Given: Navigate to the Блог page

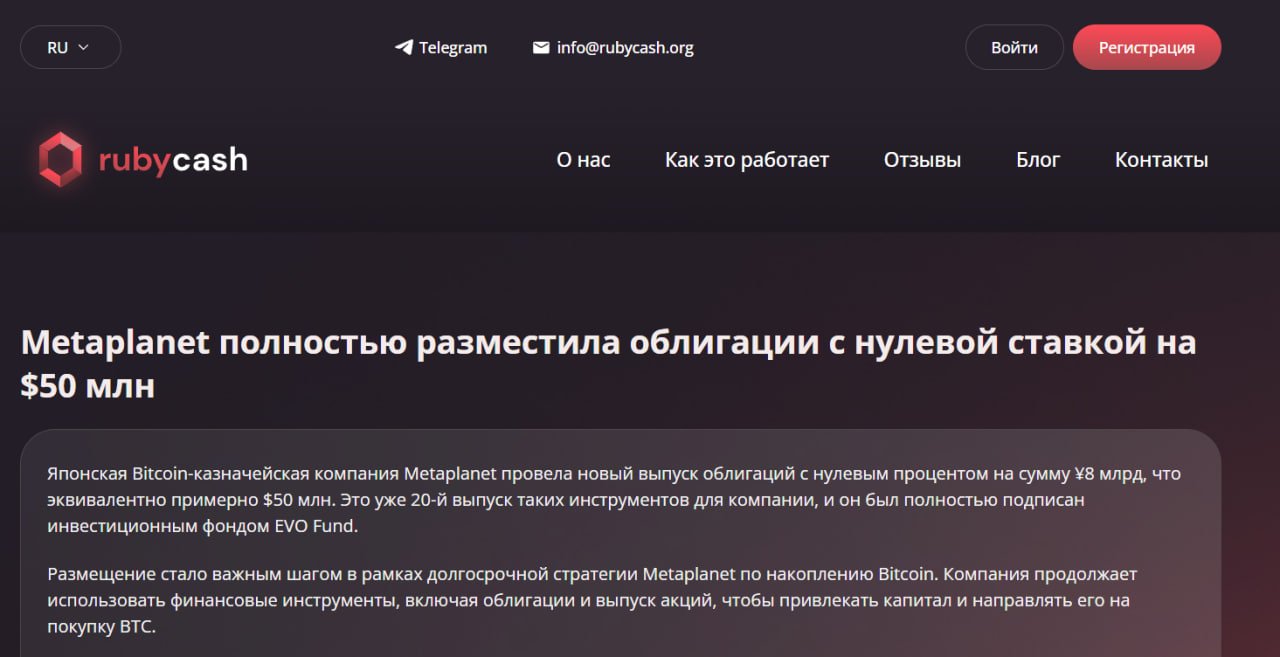Looking at the screenshot, I should tap(1038, 160).
